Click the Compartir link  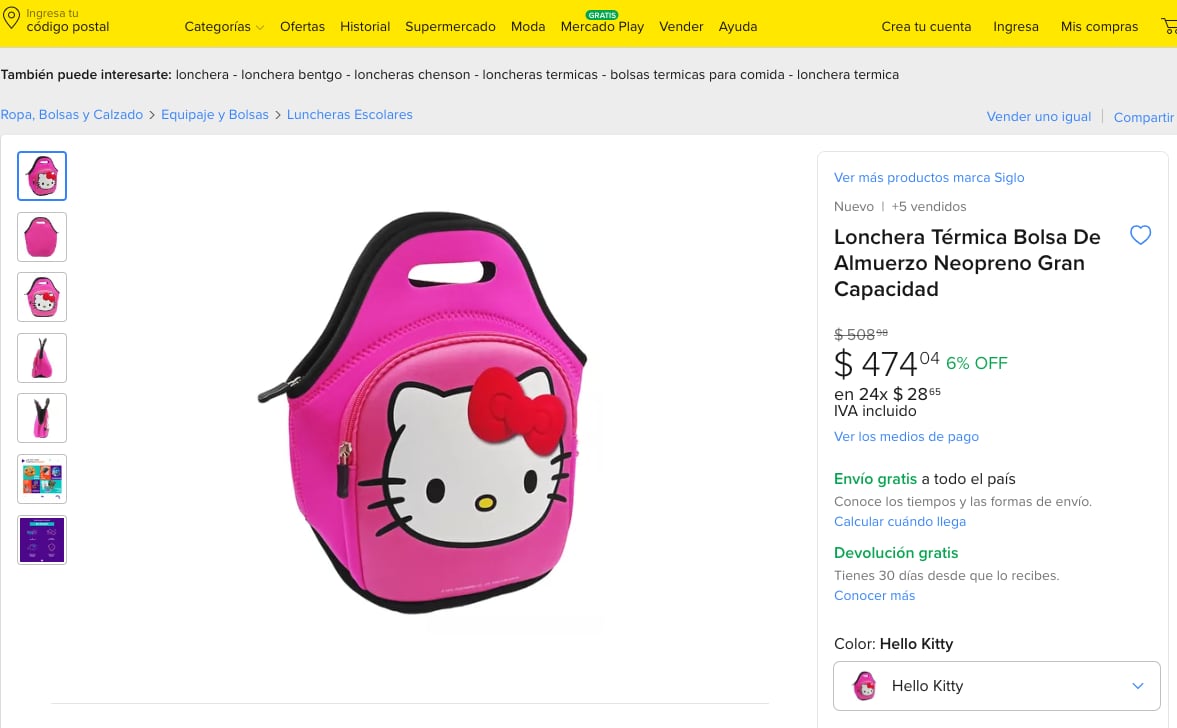click(1143, 117)
